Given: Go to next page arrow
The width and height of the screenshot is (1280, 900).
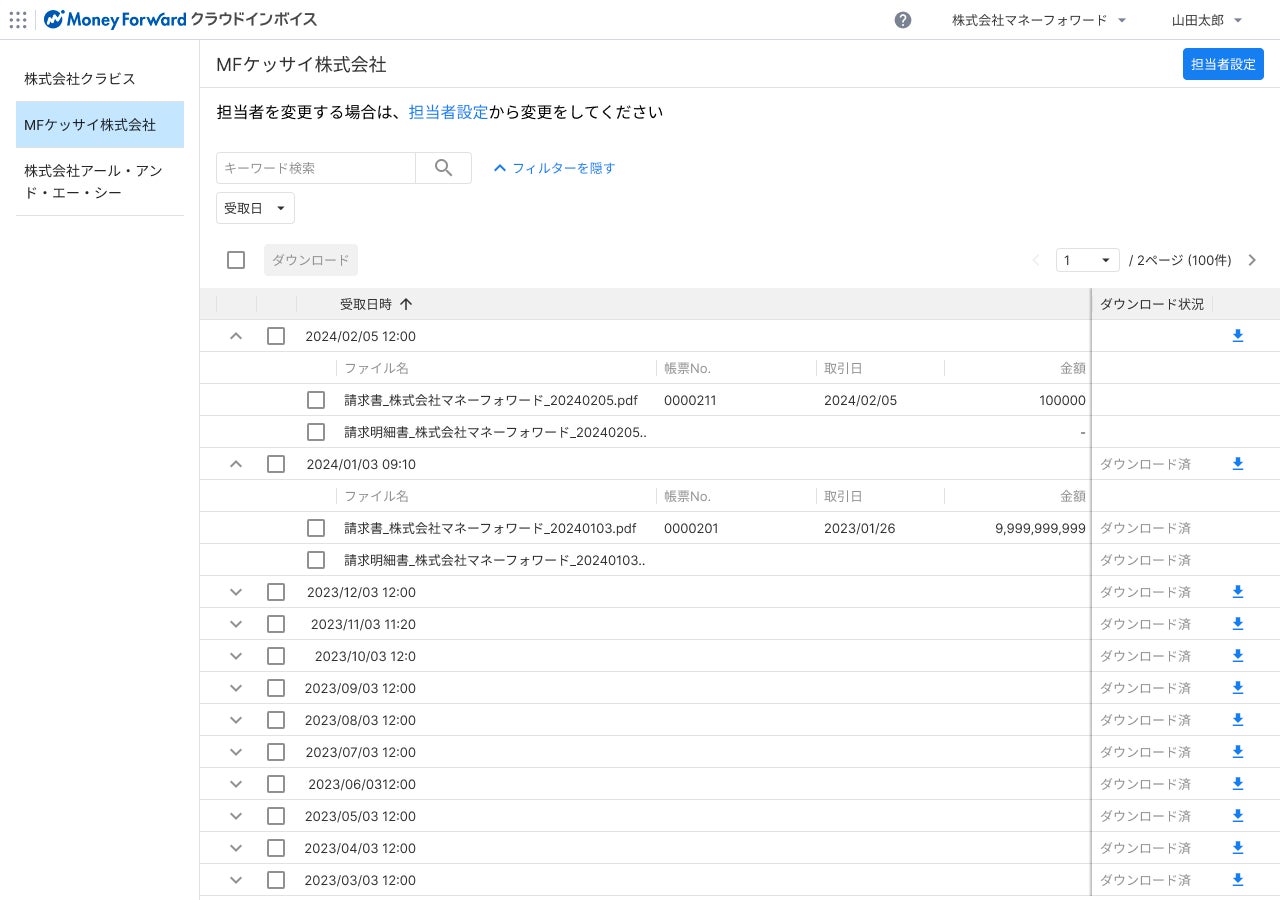Looking at the screenshot, I should (1252, 260).
